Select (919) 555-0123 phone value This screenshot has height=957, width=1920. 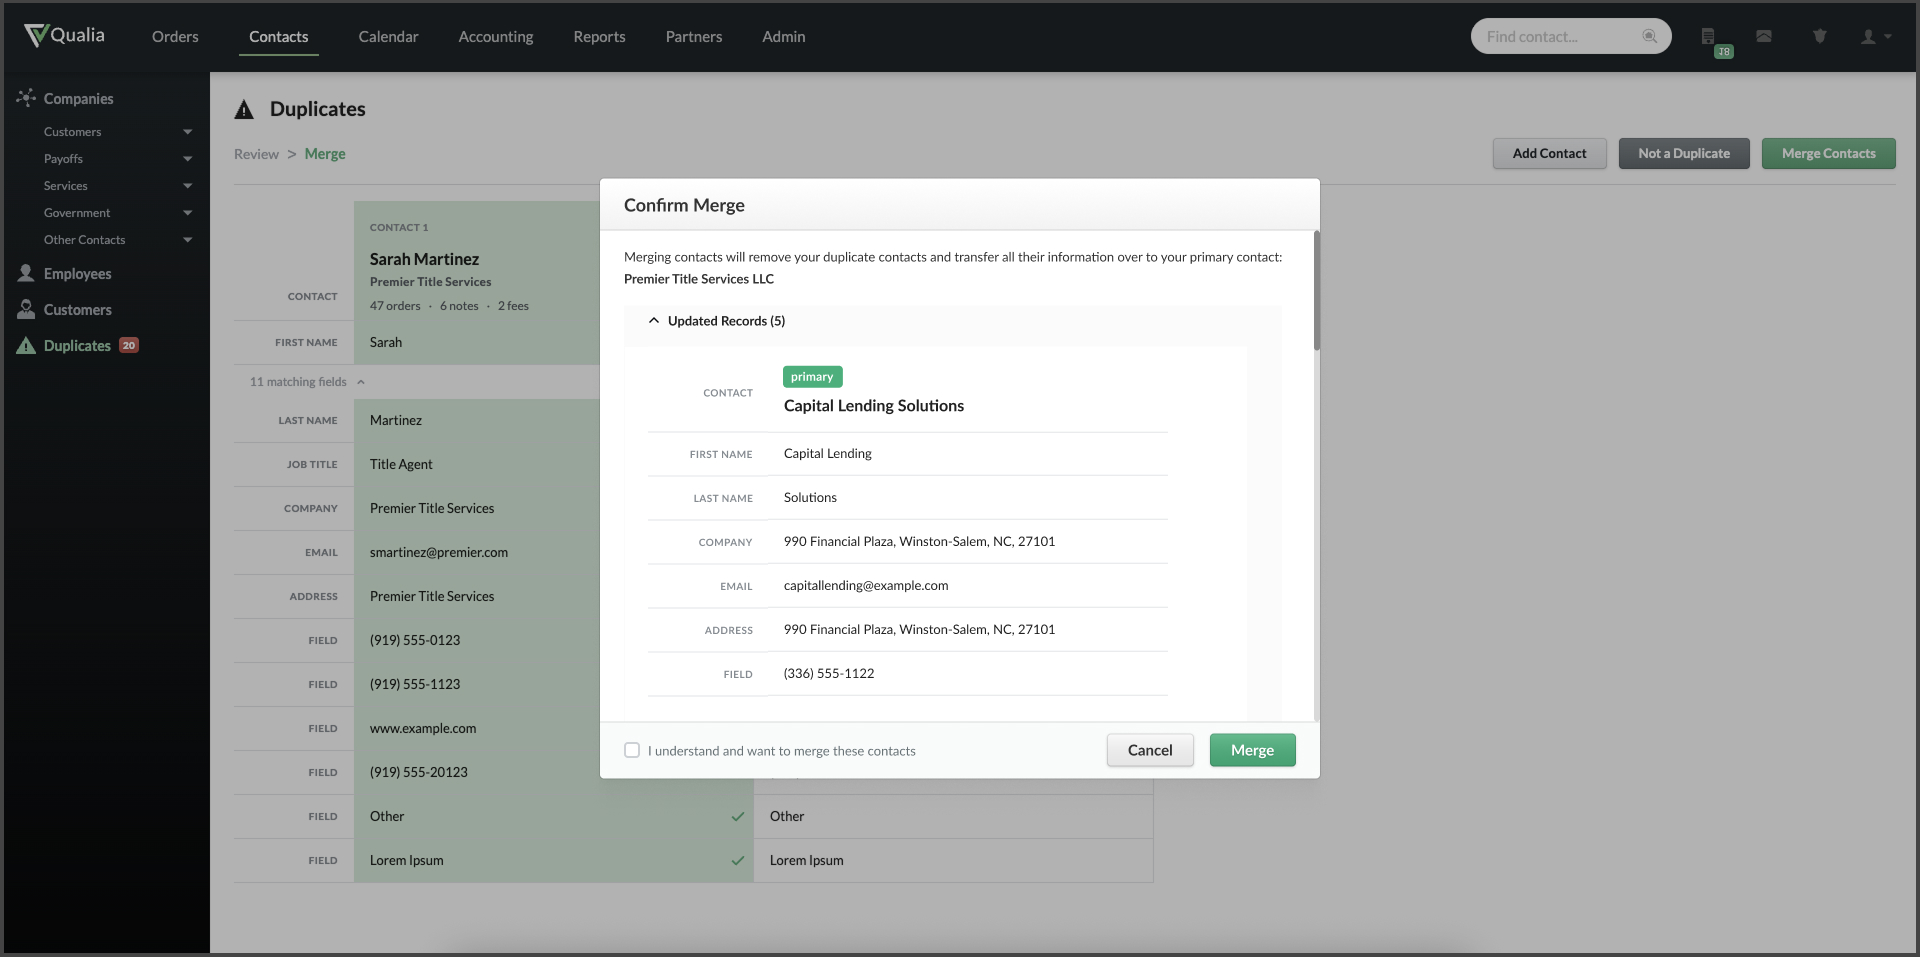point(415,640)
